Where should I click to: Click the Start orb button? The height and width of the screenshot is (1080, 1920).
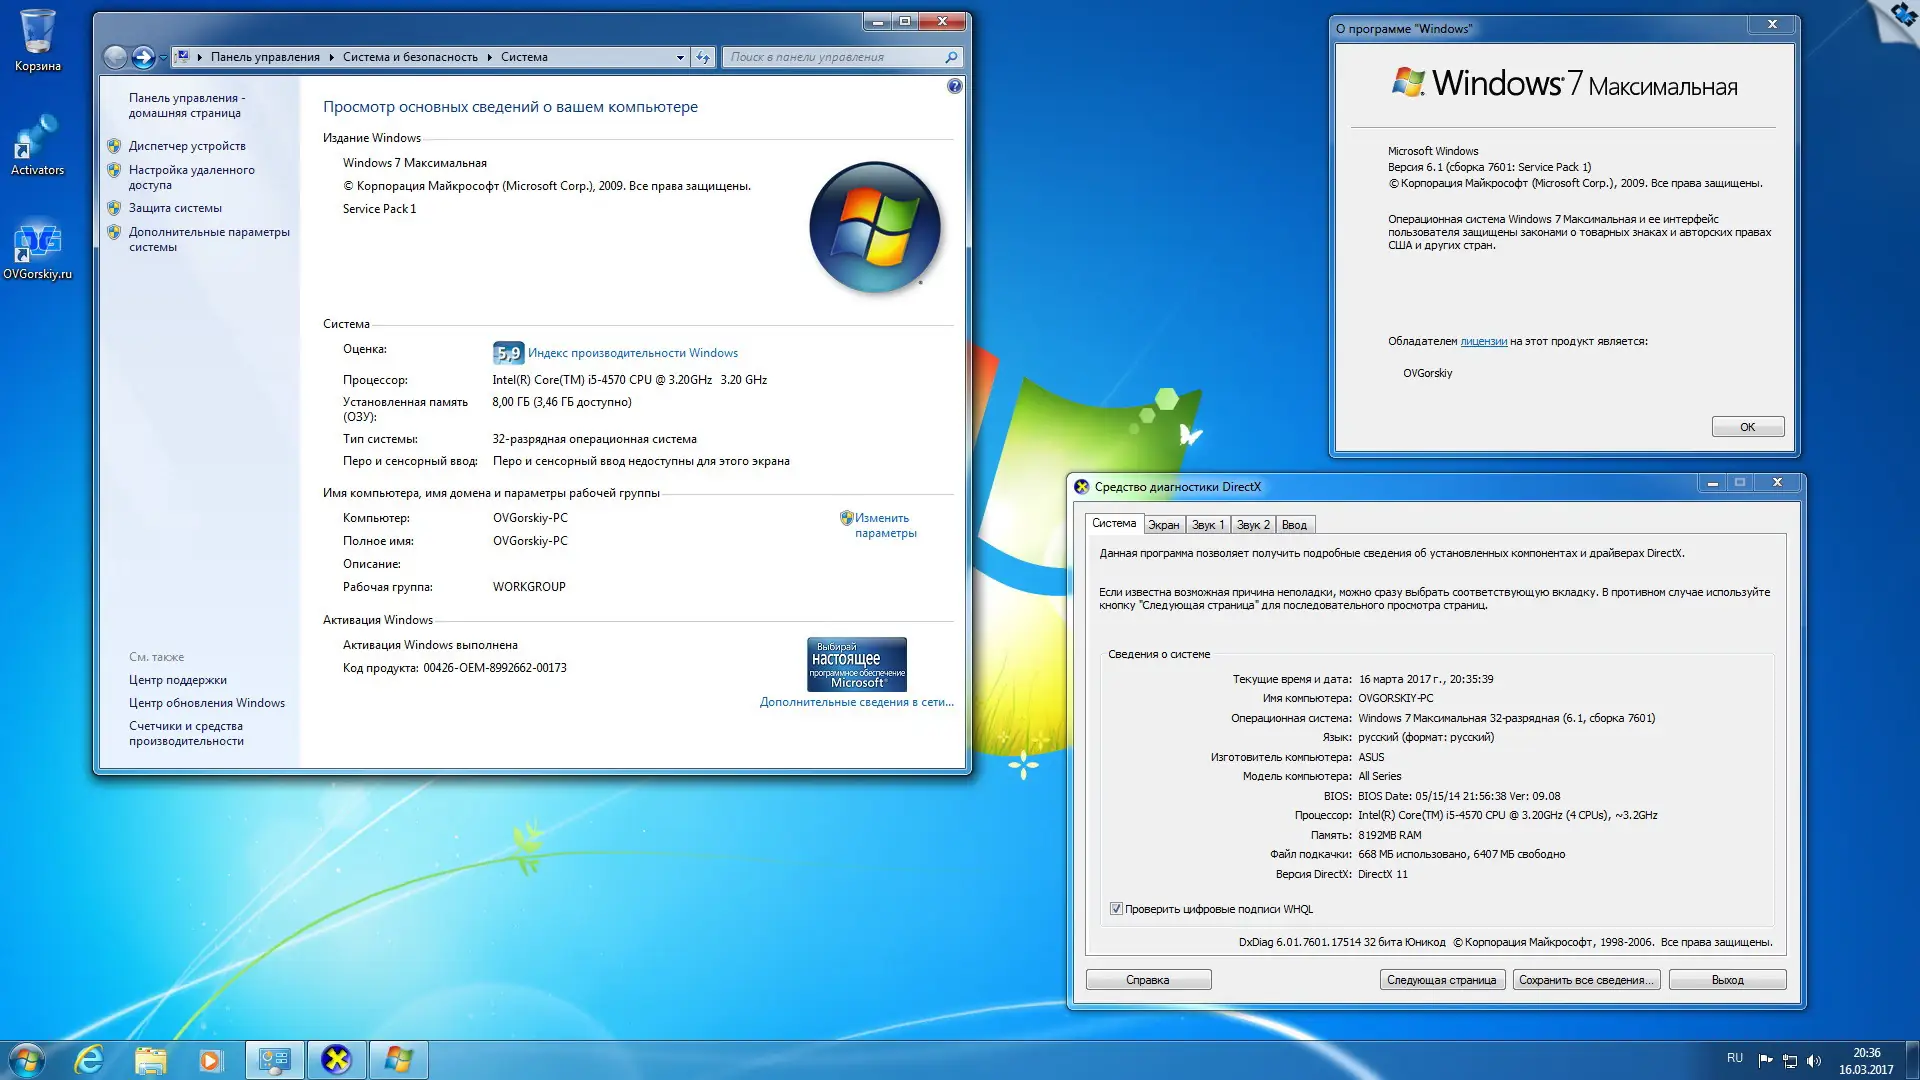[27, 1059]
